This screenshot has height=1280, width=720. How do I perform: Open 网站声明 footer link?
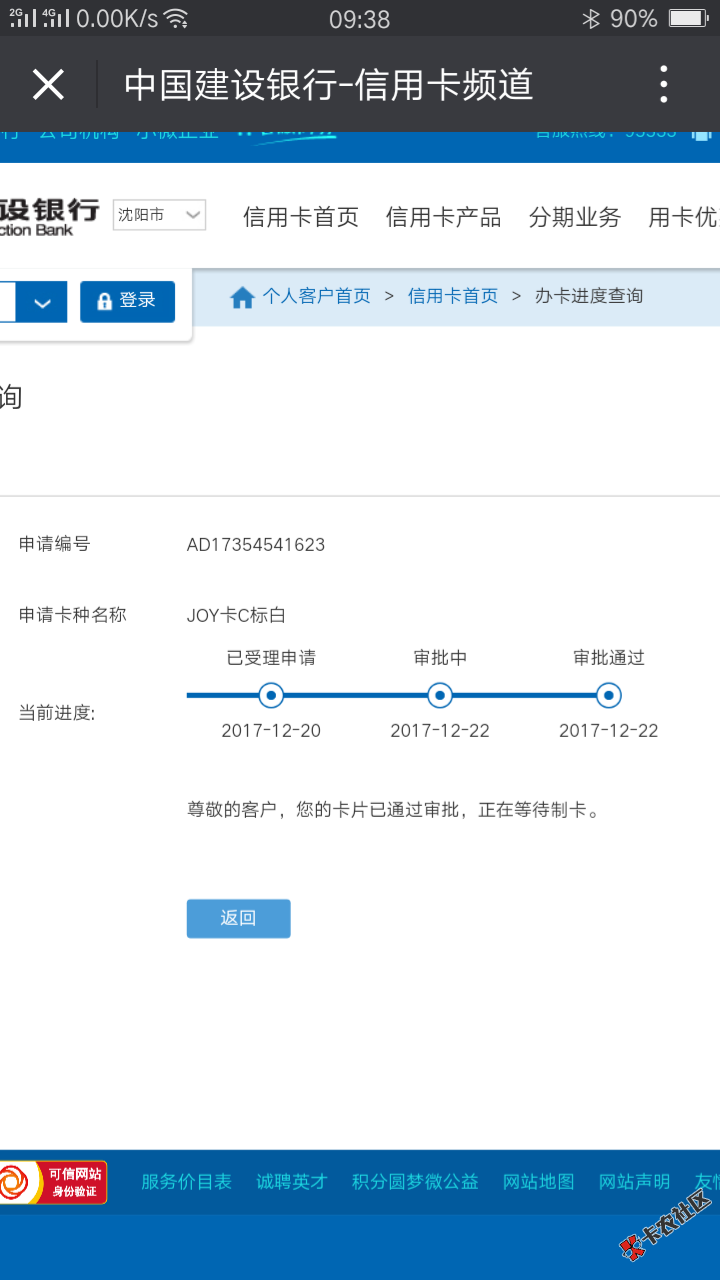click(x=635, y=1181)
